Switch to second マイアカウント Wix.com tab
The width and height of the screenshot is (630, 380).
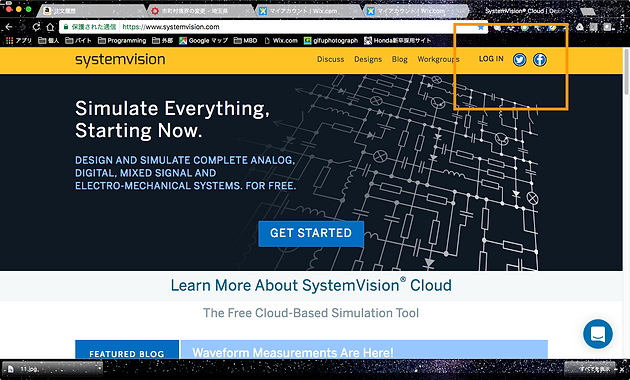(415, 11)
